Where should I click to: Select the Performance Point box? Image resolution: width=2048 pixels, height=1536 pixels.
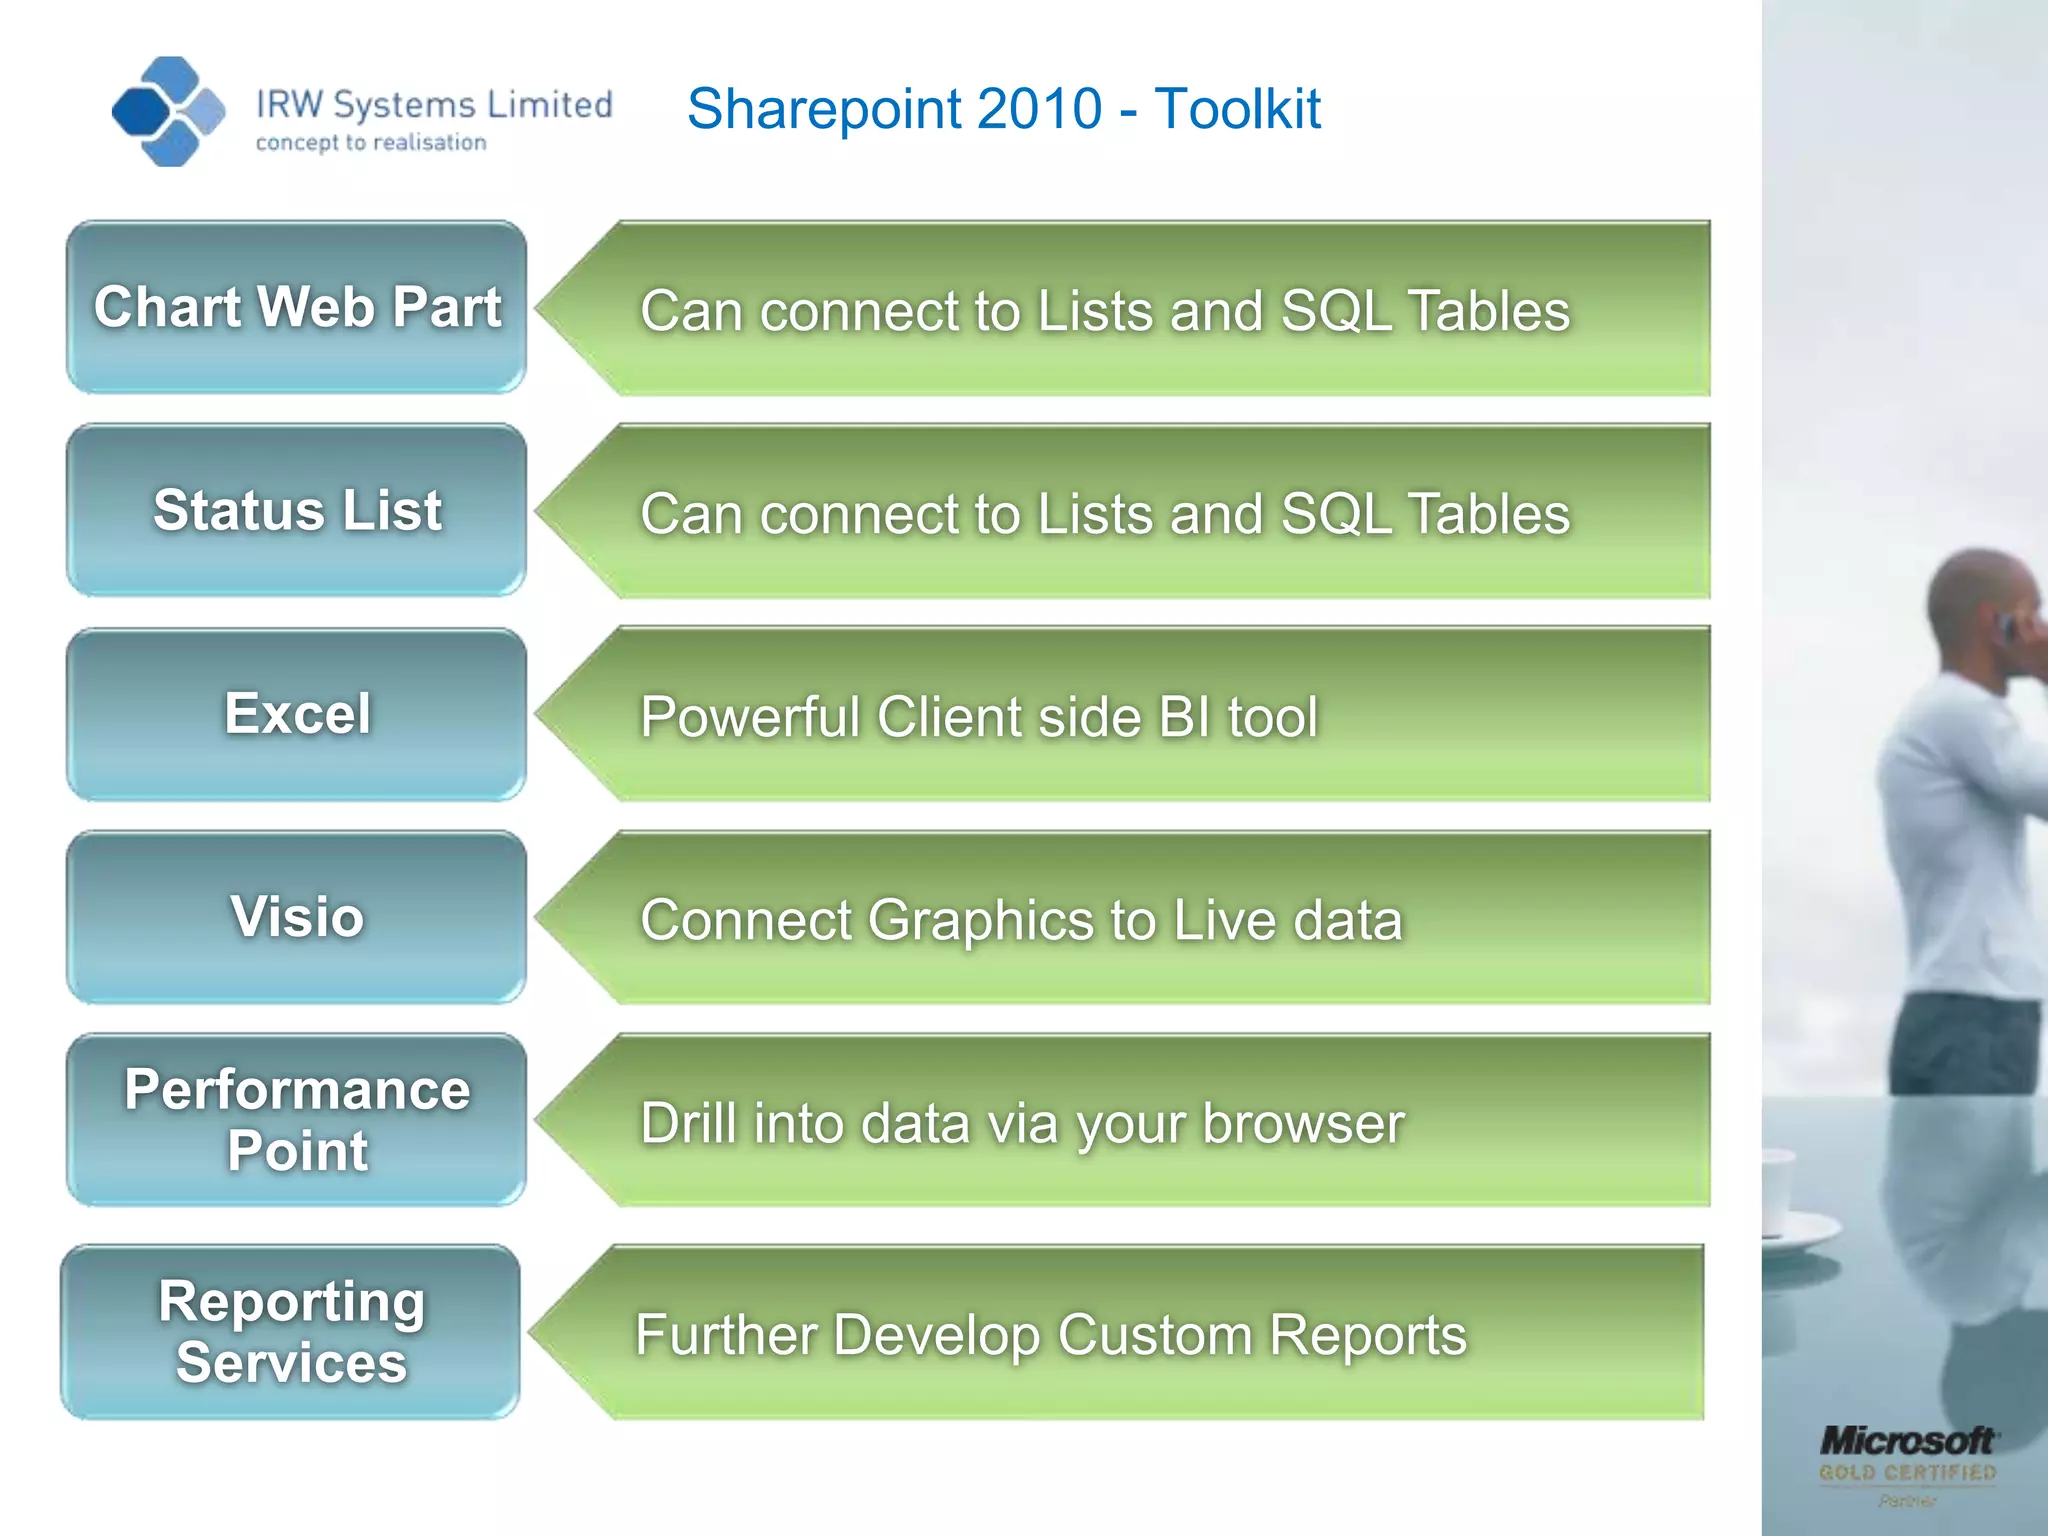297,1120
